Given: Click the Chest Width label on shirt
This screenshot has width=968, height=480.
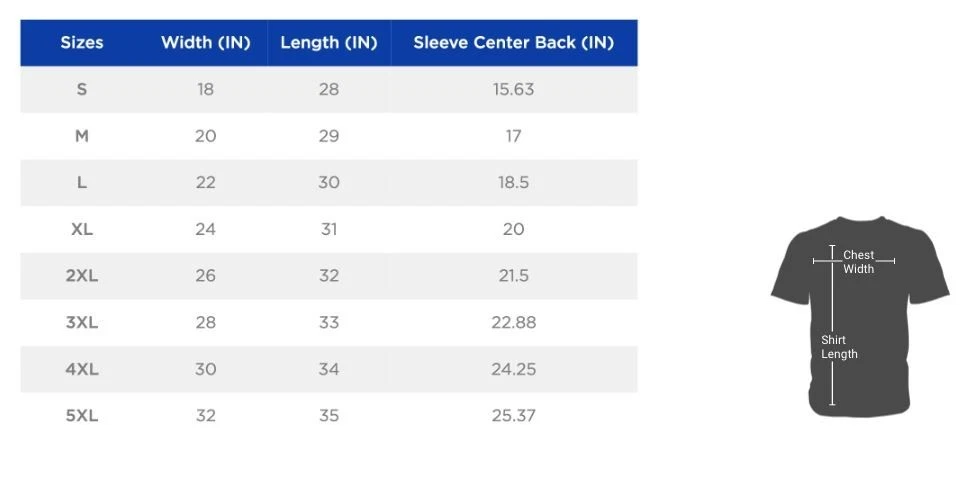Looking at the screenshot, I should tap(858, 262).
